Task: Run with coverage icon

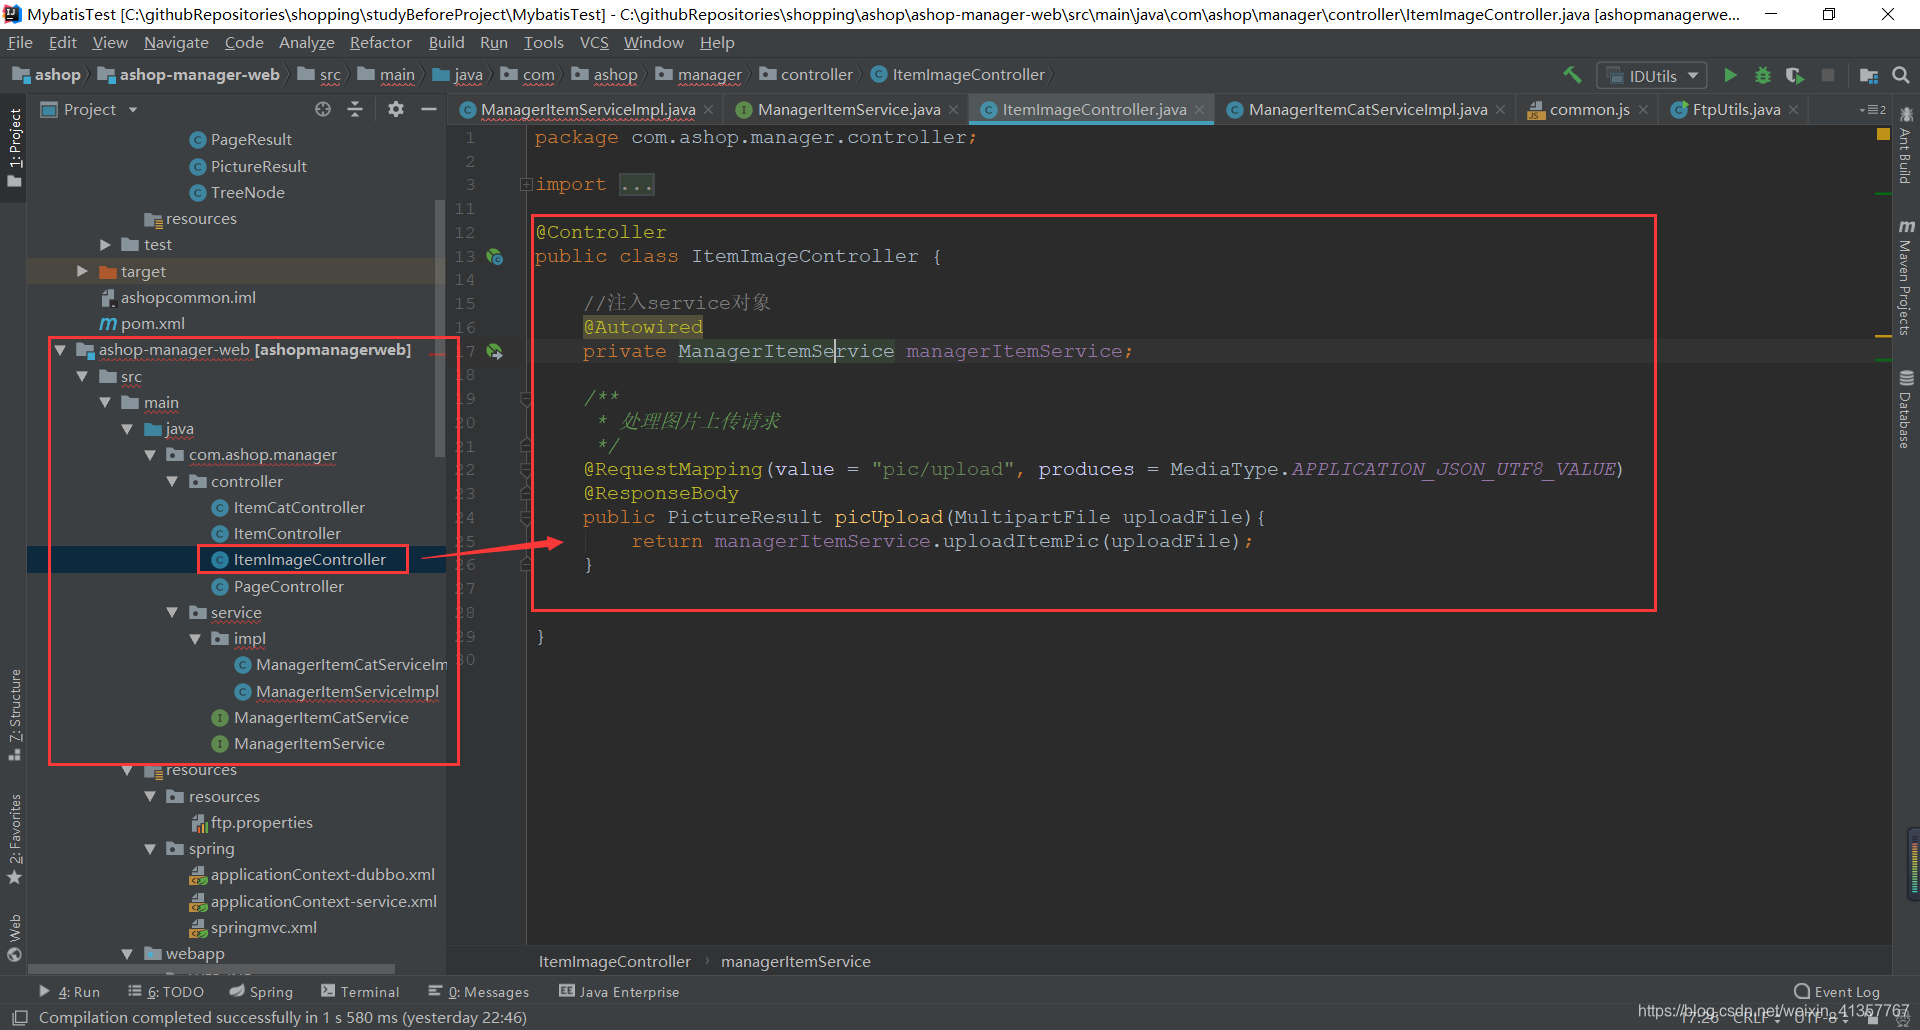Action: pyautogui.click(x=1795, y=75)
